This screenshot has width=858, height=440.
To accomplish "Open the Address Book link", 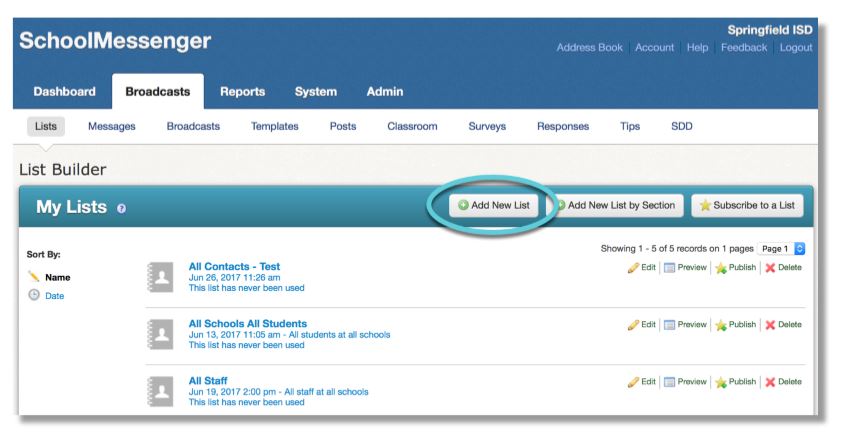I will point(589,48).
